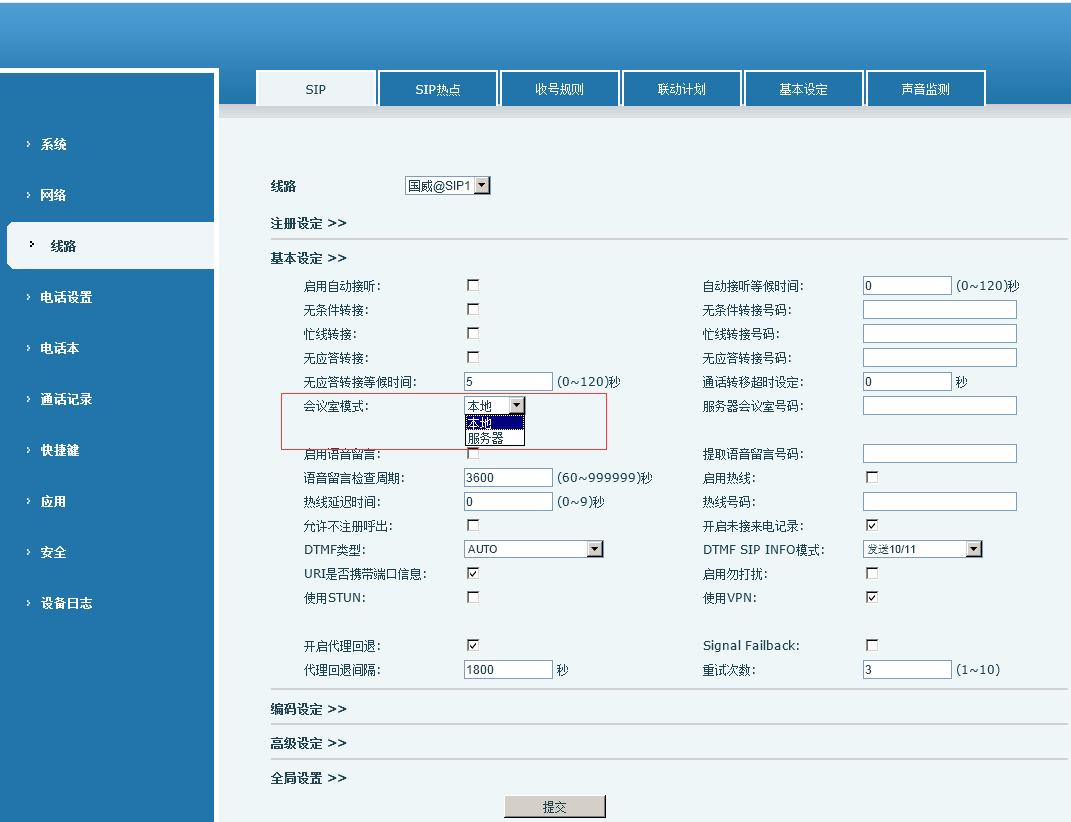The height and width of the screenshot is (822, 1071).
Task: Open 系统 in the sidebar
Action: (x=53, y=144)
